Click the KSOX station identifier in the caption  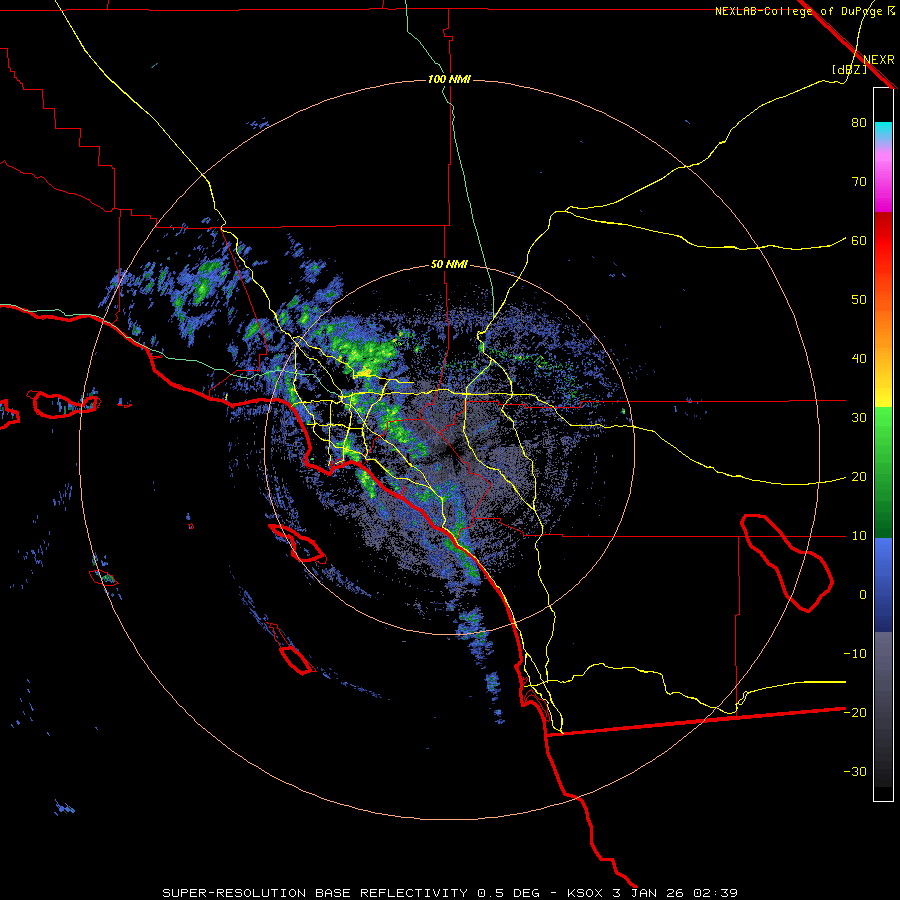tap(587, 893)
